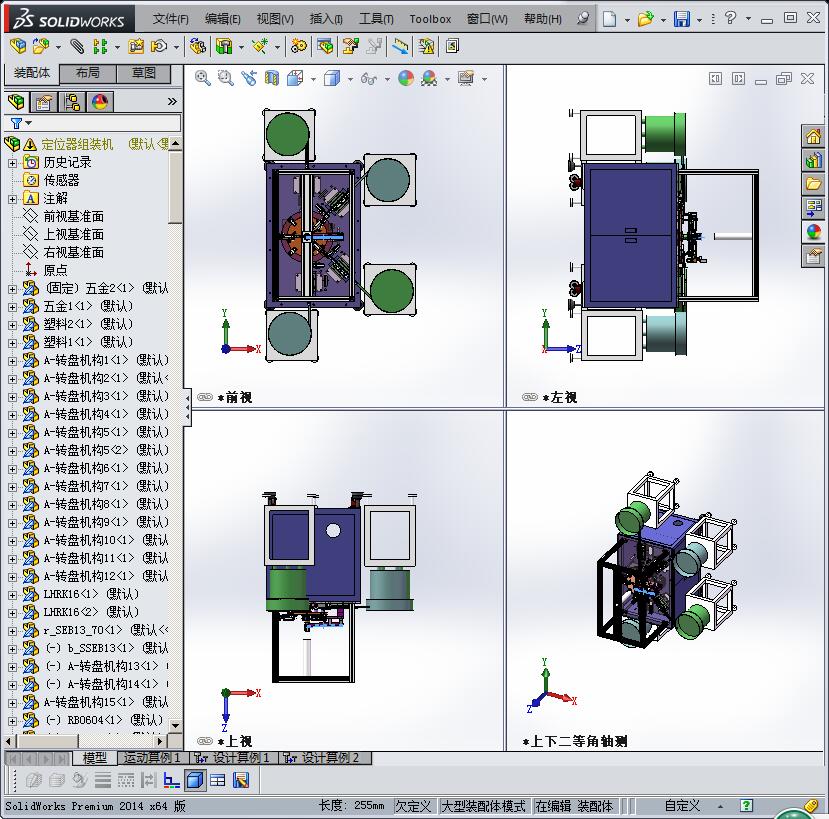The height and width of the screenshot is (819, 829).
Task: Select the 定位器组装机 top assembly node
Action: [77, 144]
